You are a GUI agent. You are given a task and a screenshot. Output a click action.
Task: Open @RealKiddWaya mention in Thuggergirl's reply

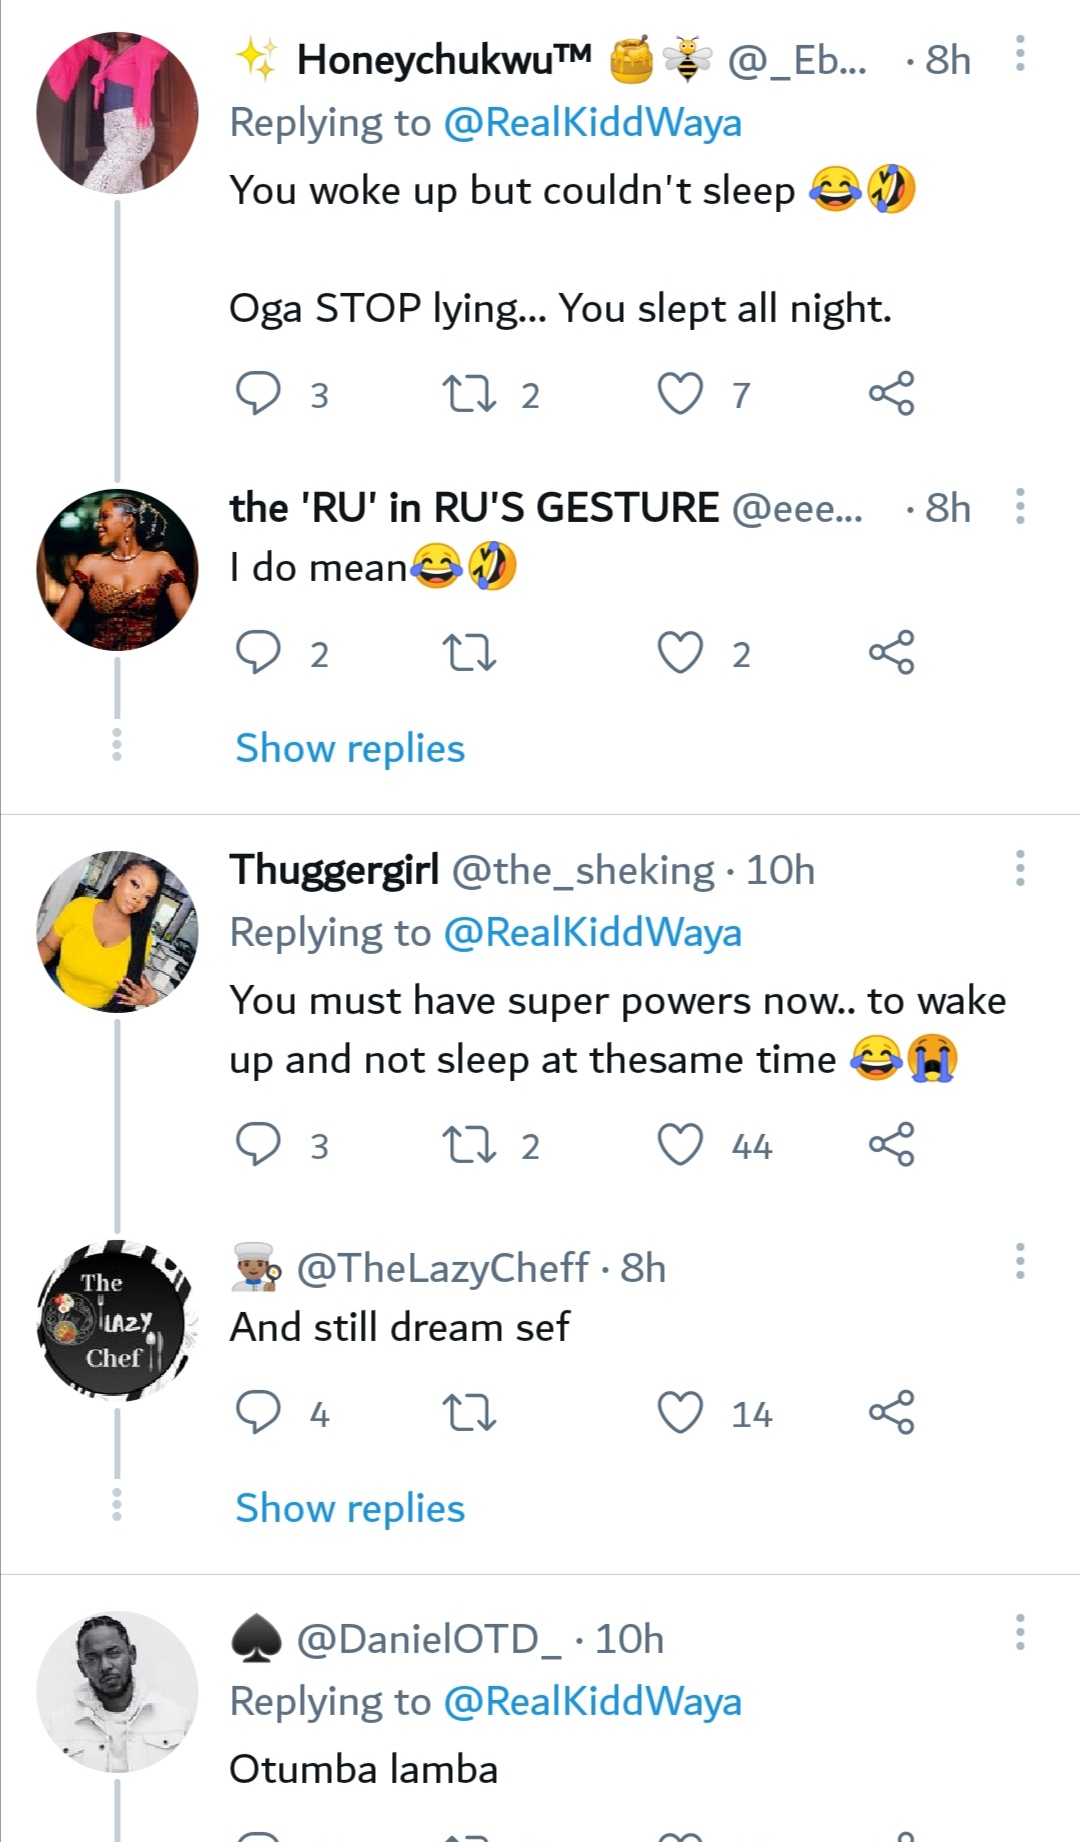click(592, 932)
